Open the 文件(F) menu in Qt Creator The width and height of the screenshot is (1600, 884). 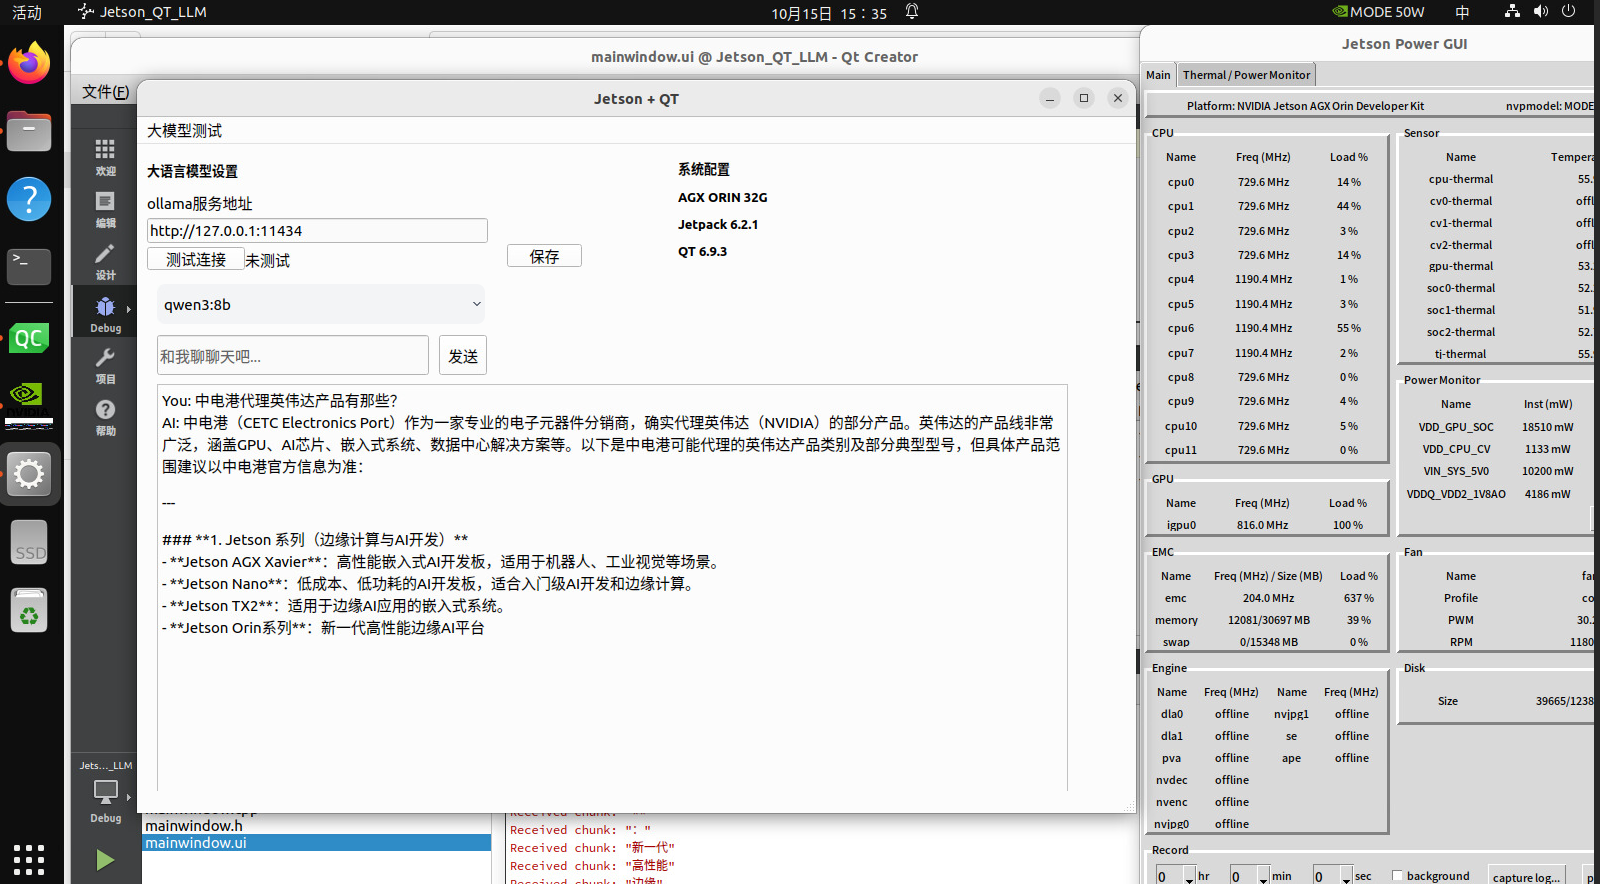click(x=105, y=92)
